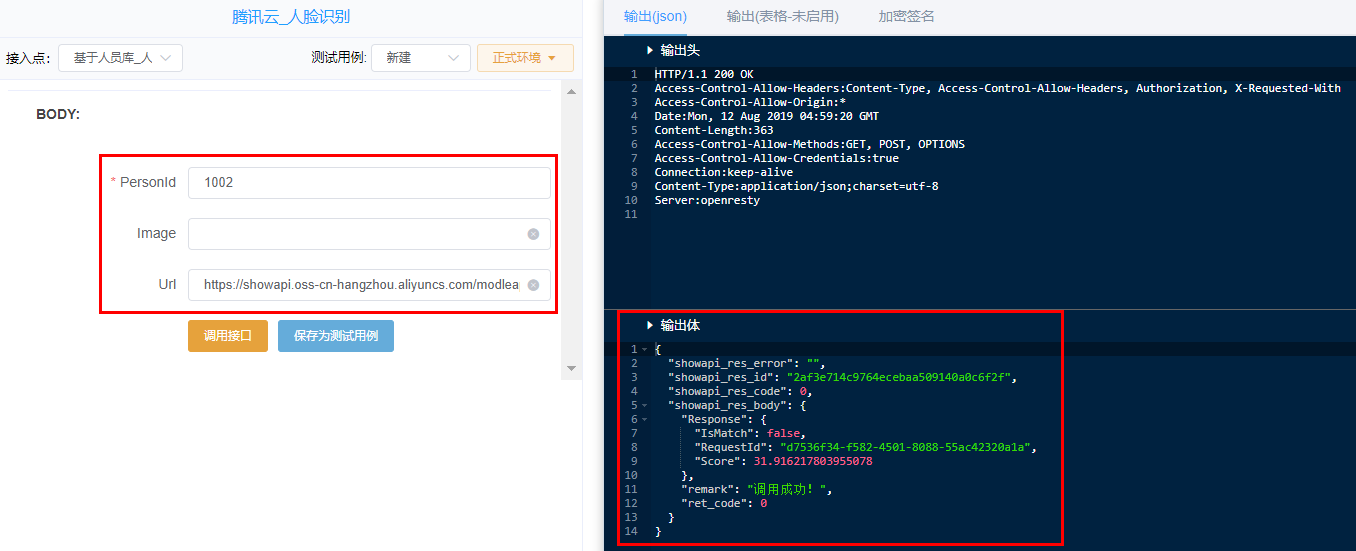Viewport: 1356px width, 551px height.
Task: Fold JSON at line 1 arrow
Action: (644, 350)
